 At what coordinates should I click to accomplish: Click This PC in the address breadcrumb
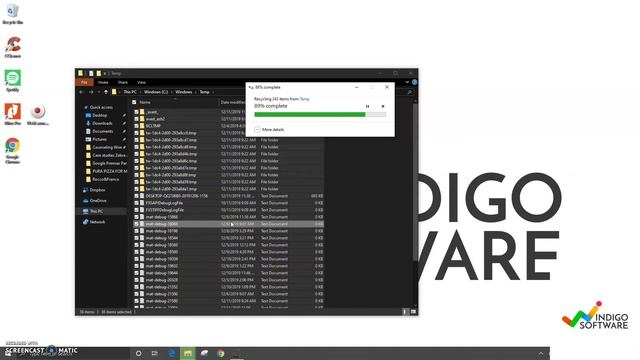tap(130, 92)
